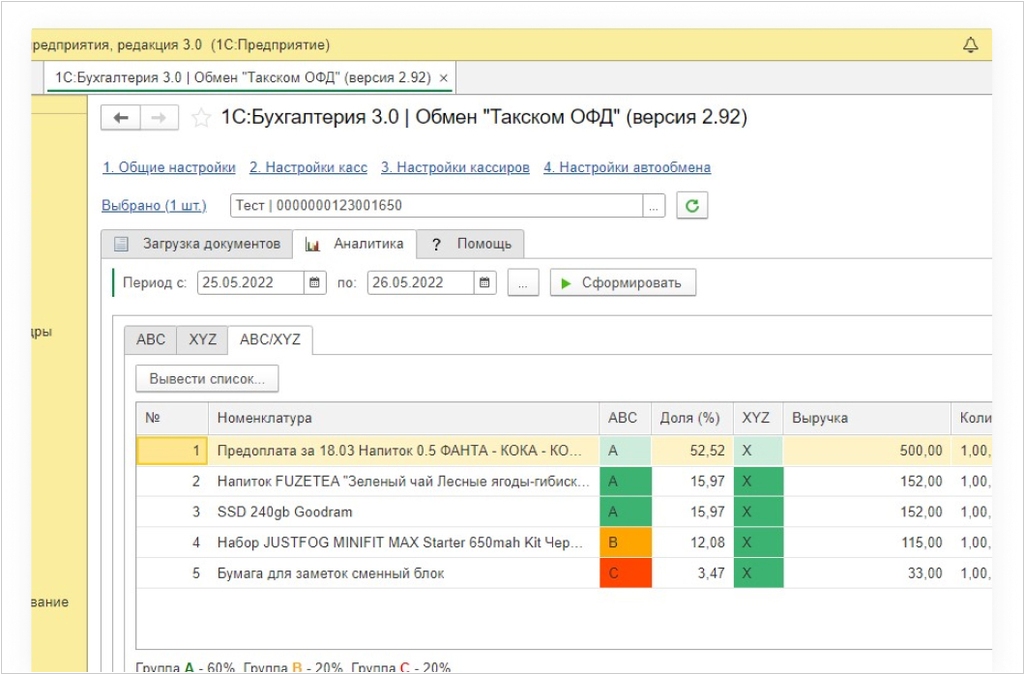Select the XYZ analysis tab
The width and height of the screenshot is (1024, 674).
click(202, 340)
